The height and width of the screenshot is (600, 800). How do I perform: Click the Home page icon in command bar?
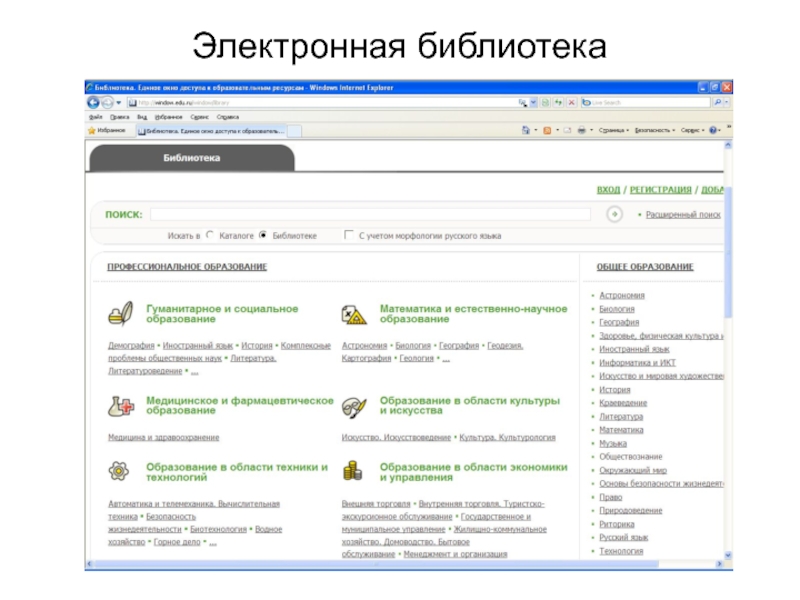click(x=526, y=131)
